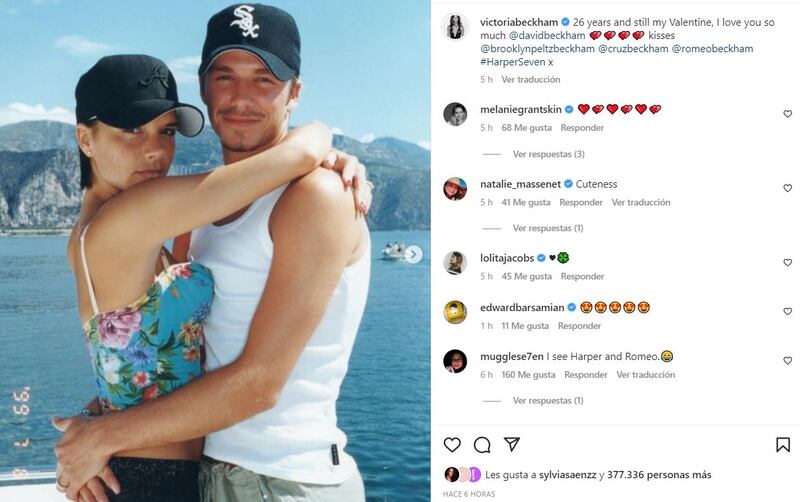The height and width of the screenshot is (502, 800).
Task: Share the post via paper plane icon
Action: tap(512, 444)
